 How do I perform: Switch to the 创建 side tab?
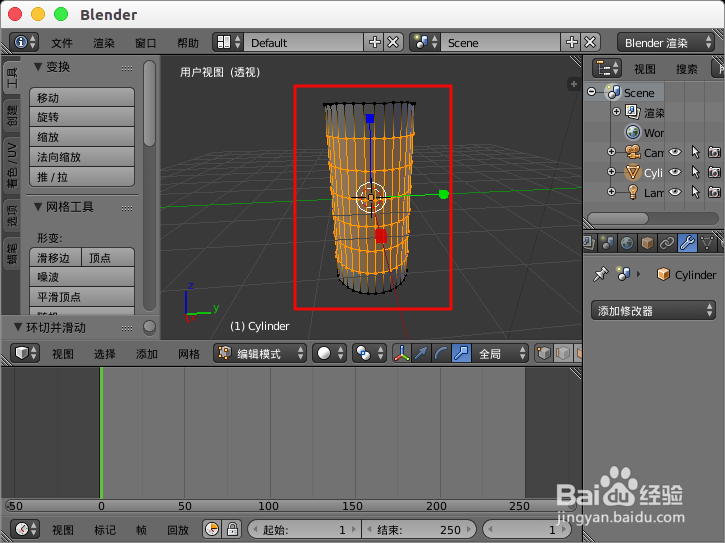click(x=12, y=115)
